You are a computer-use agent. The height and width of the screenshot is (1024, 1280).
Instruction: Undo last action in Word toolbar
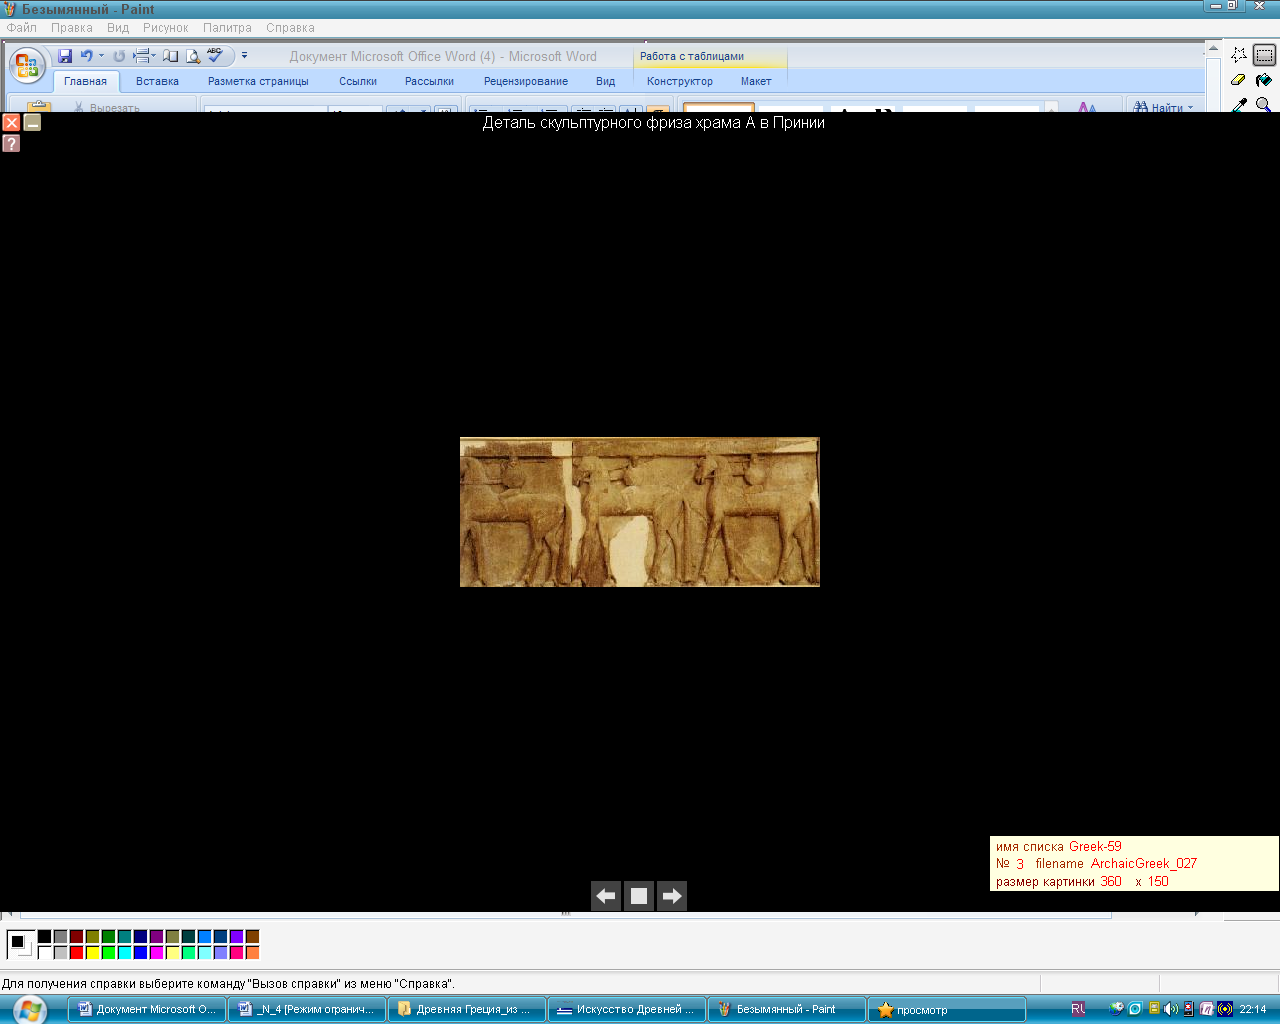(86, 56)
